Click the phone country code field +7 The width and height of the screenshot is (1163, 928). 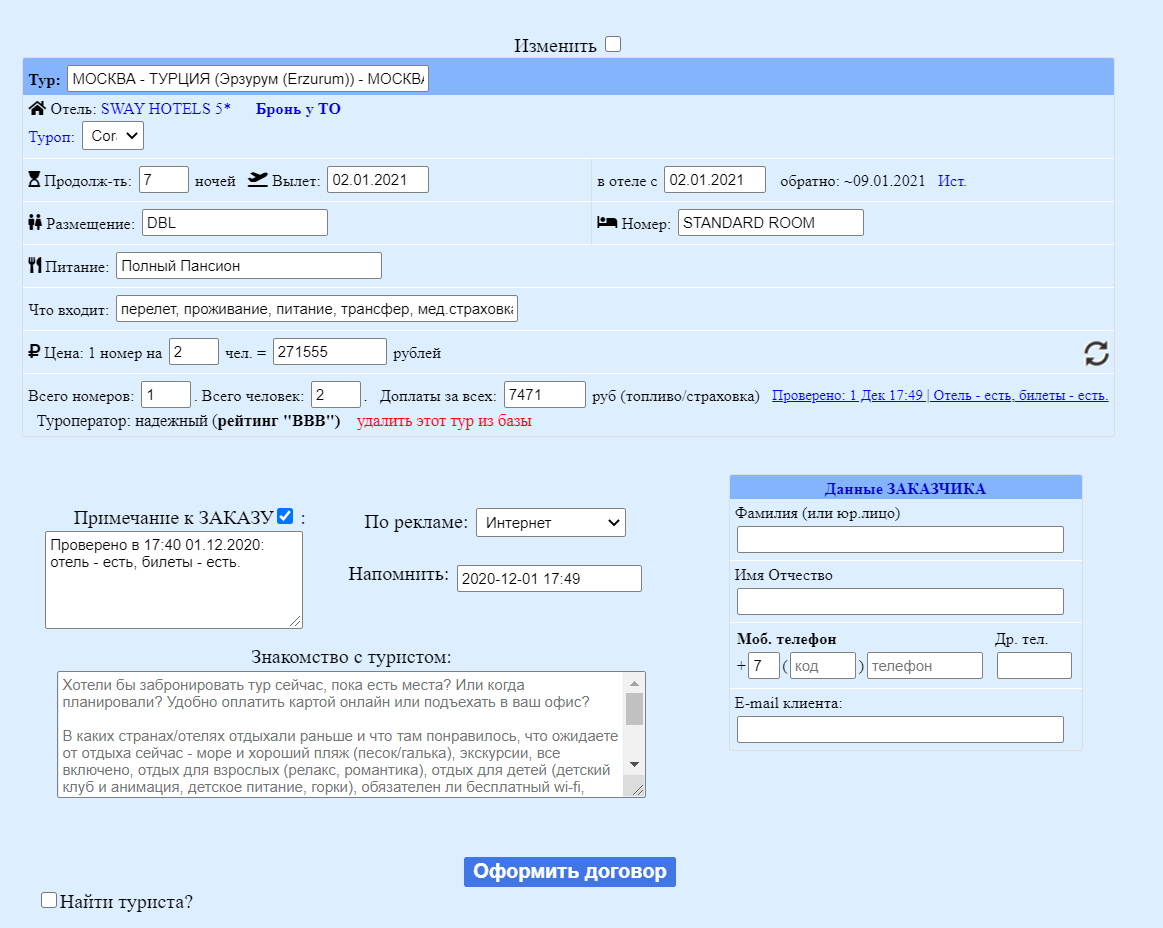[763, 665]
